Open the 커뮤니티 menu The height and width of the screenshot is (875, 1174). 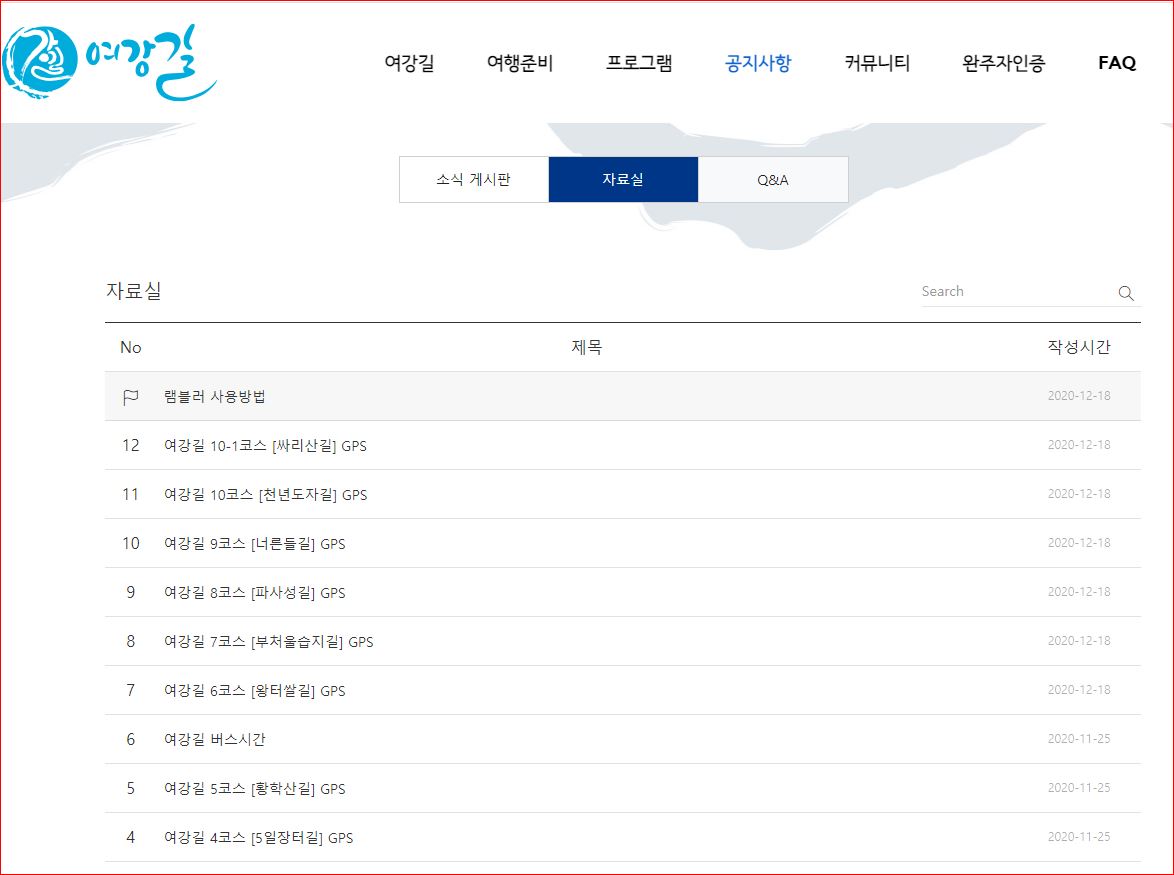point(877,63)
